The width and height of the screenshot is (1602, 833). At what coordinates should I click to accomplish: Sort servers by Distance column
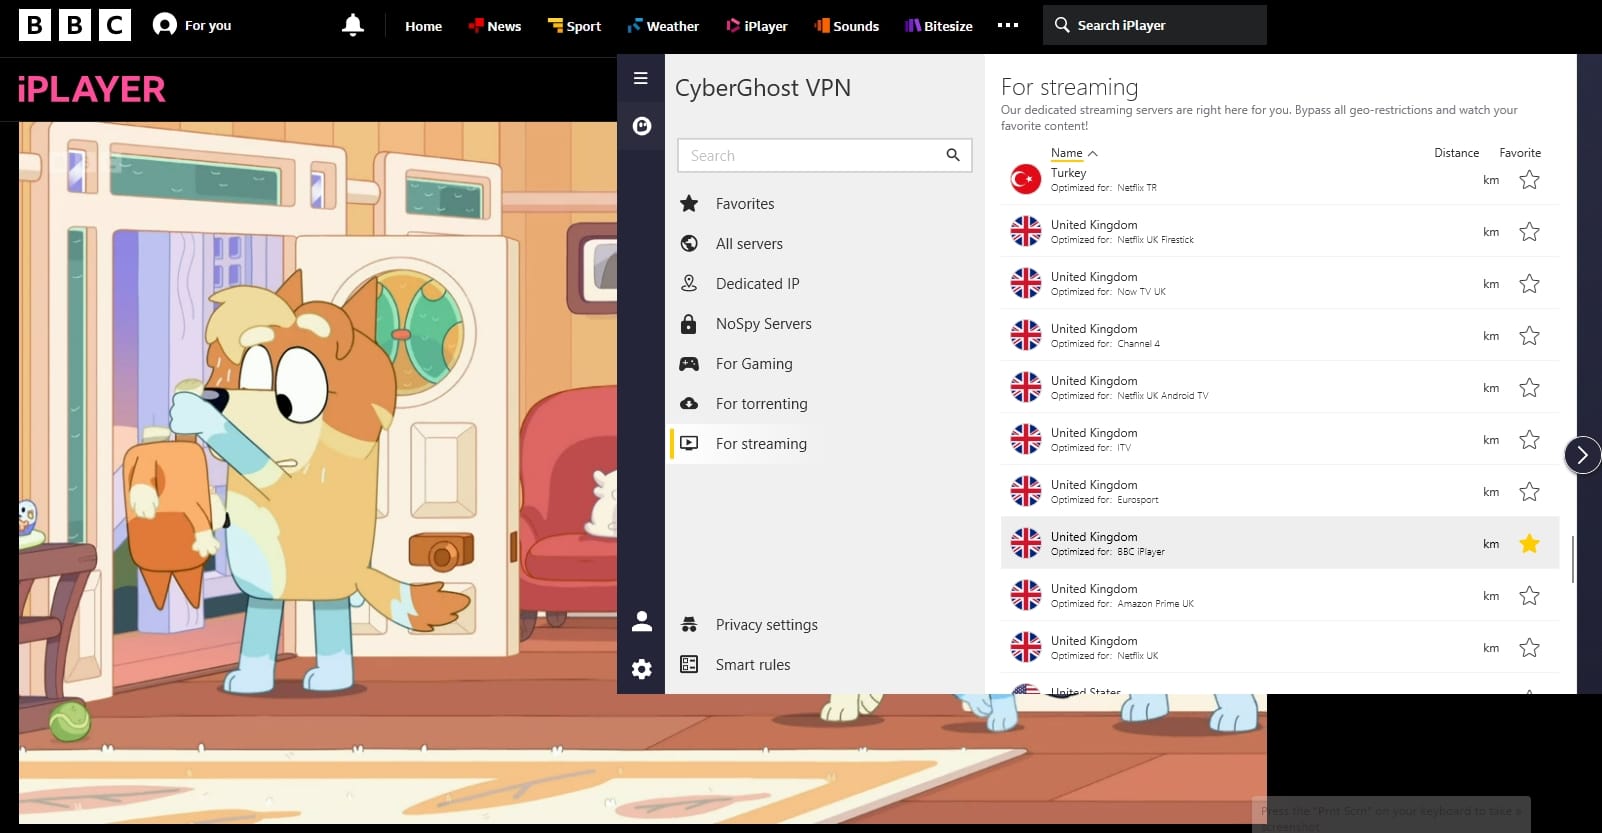pyautogui.click(x=1456, y=153)
